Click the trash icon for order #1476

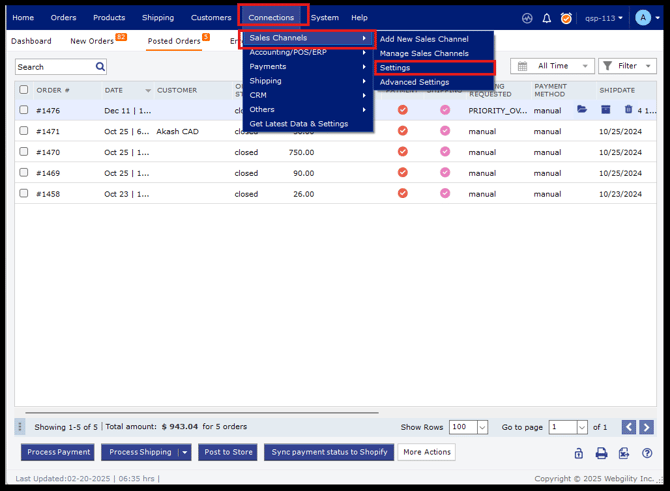[x=628, y=110]
